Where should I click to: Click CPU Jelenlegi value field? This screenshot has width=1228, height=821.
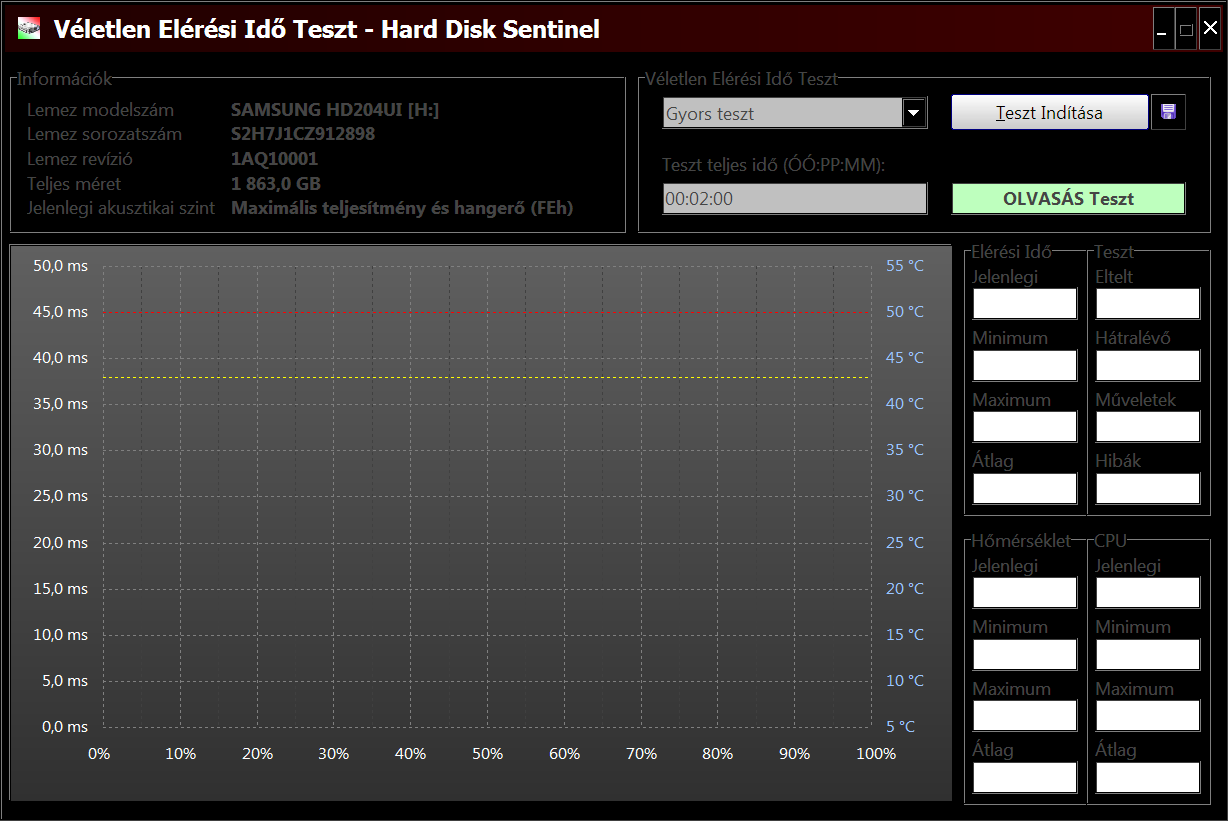point(1148,593)
